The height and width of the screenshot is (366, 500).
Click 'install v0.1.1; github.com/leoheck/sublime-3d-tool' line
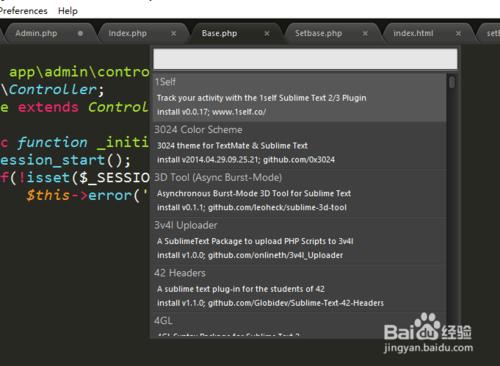252,207
